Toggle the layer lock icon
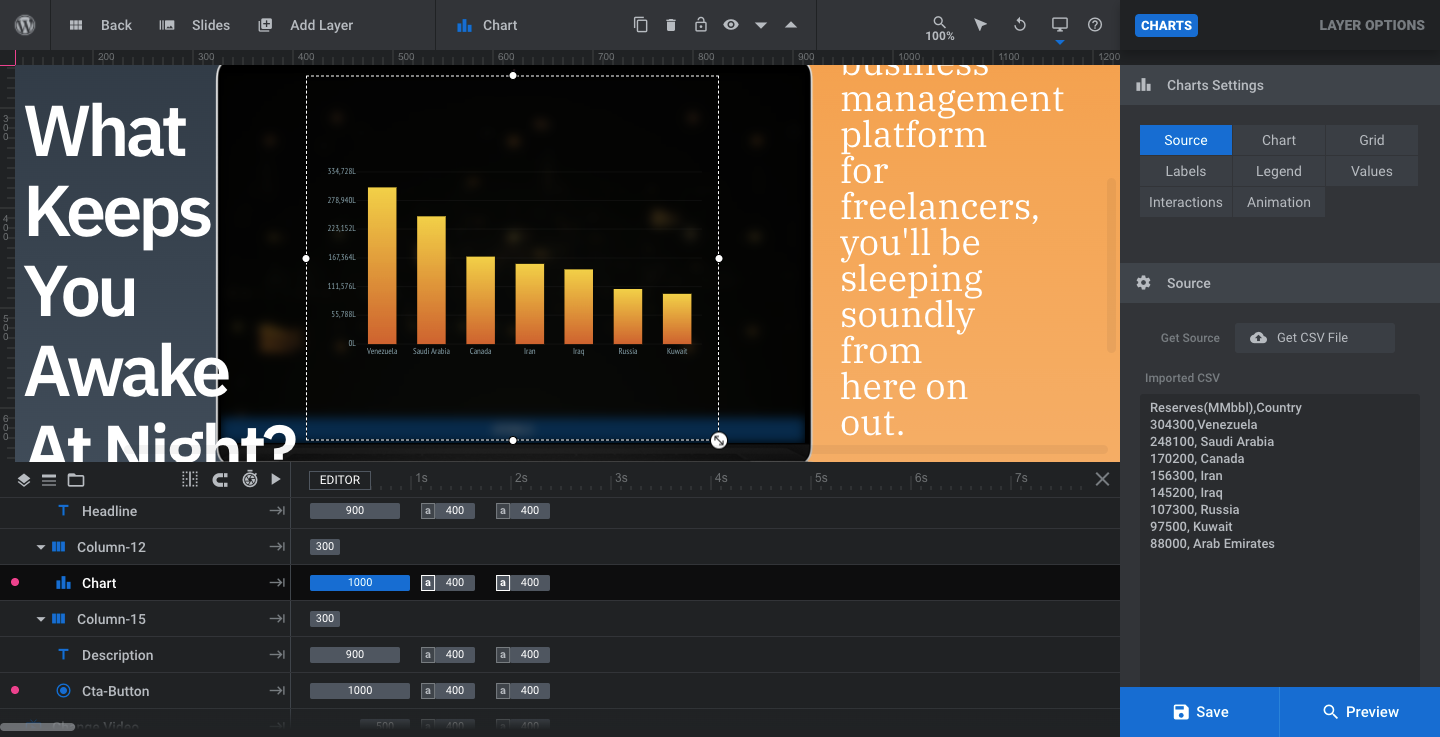The width and height of the screenshot is (1440, 737). (x=701, y=25)
